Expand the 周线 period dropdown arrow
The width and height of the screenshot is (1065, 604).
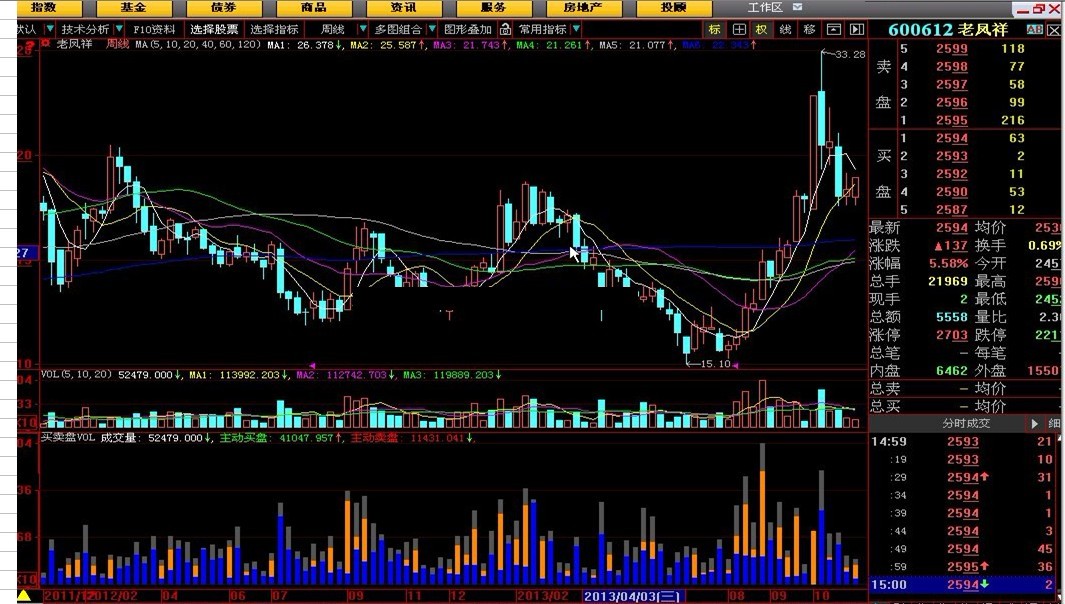click(x=363, y=29)
